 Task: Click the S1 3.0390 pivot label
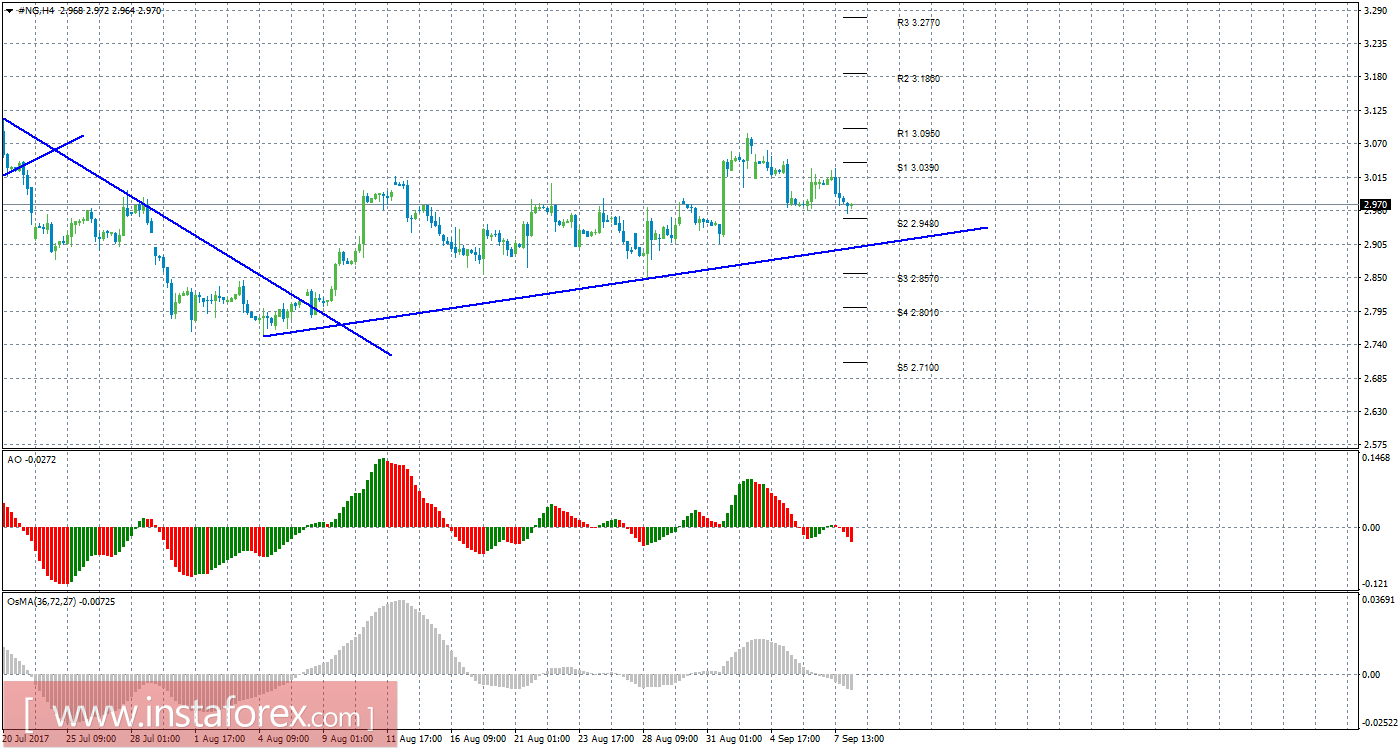click(918, 167)
